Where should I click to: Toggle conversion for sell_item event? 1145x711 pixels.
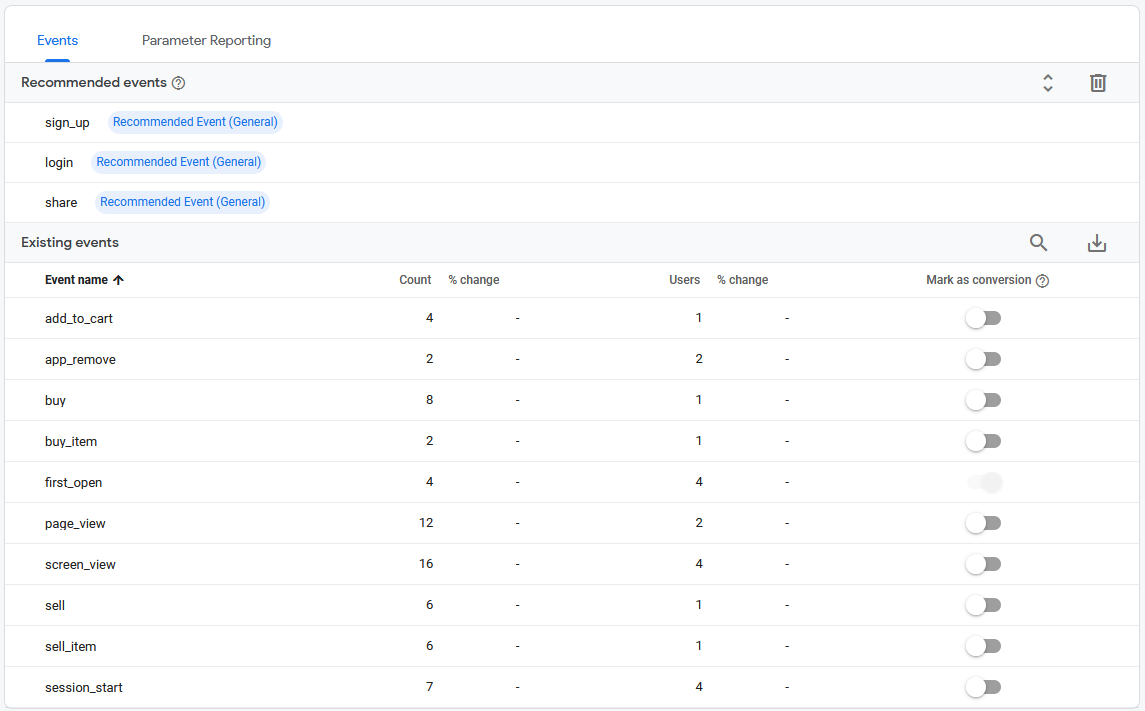click(983, 646)
